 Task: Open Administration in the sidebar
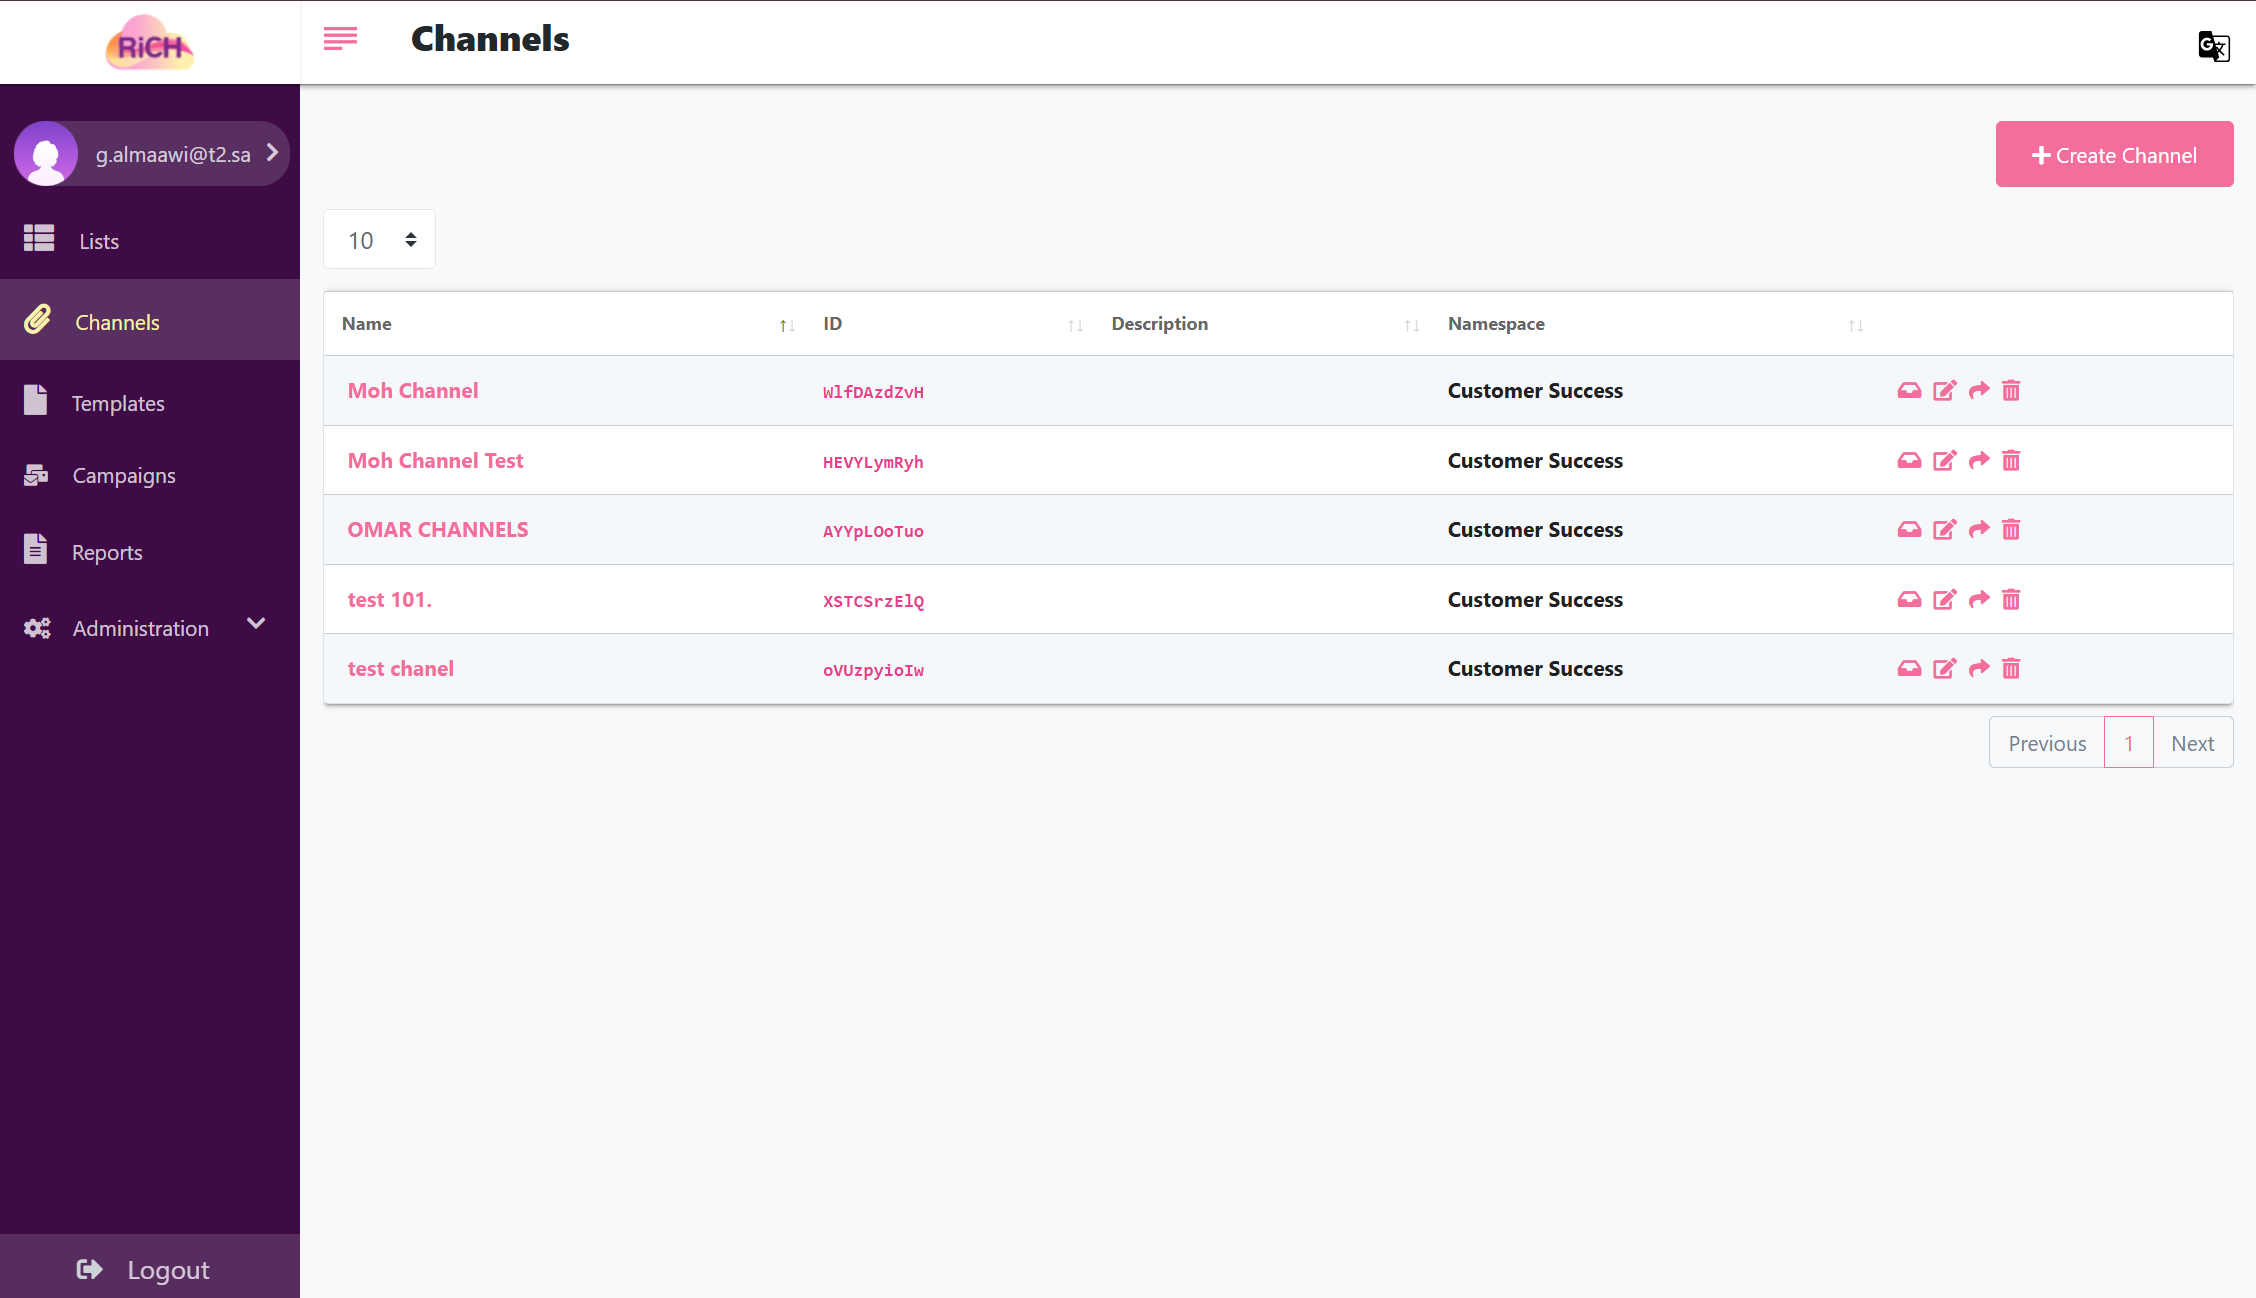click(x=150, y=628)
